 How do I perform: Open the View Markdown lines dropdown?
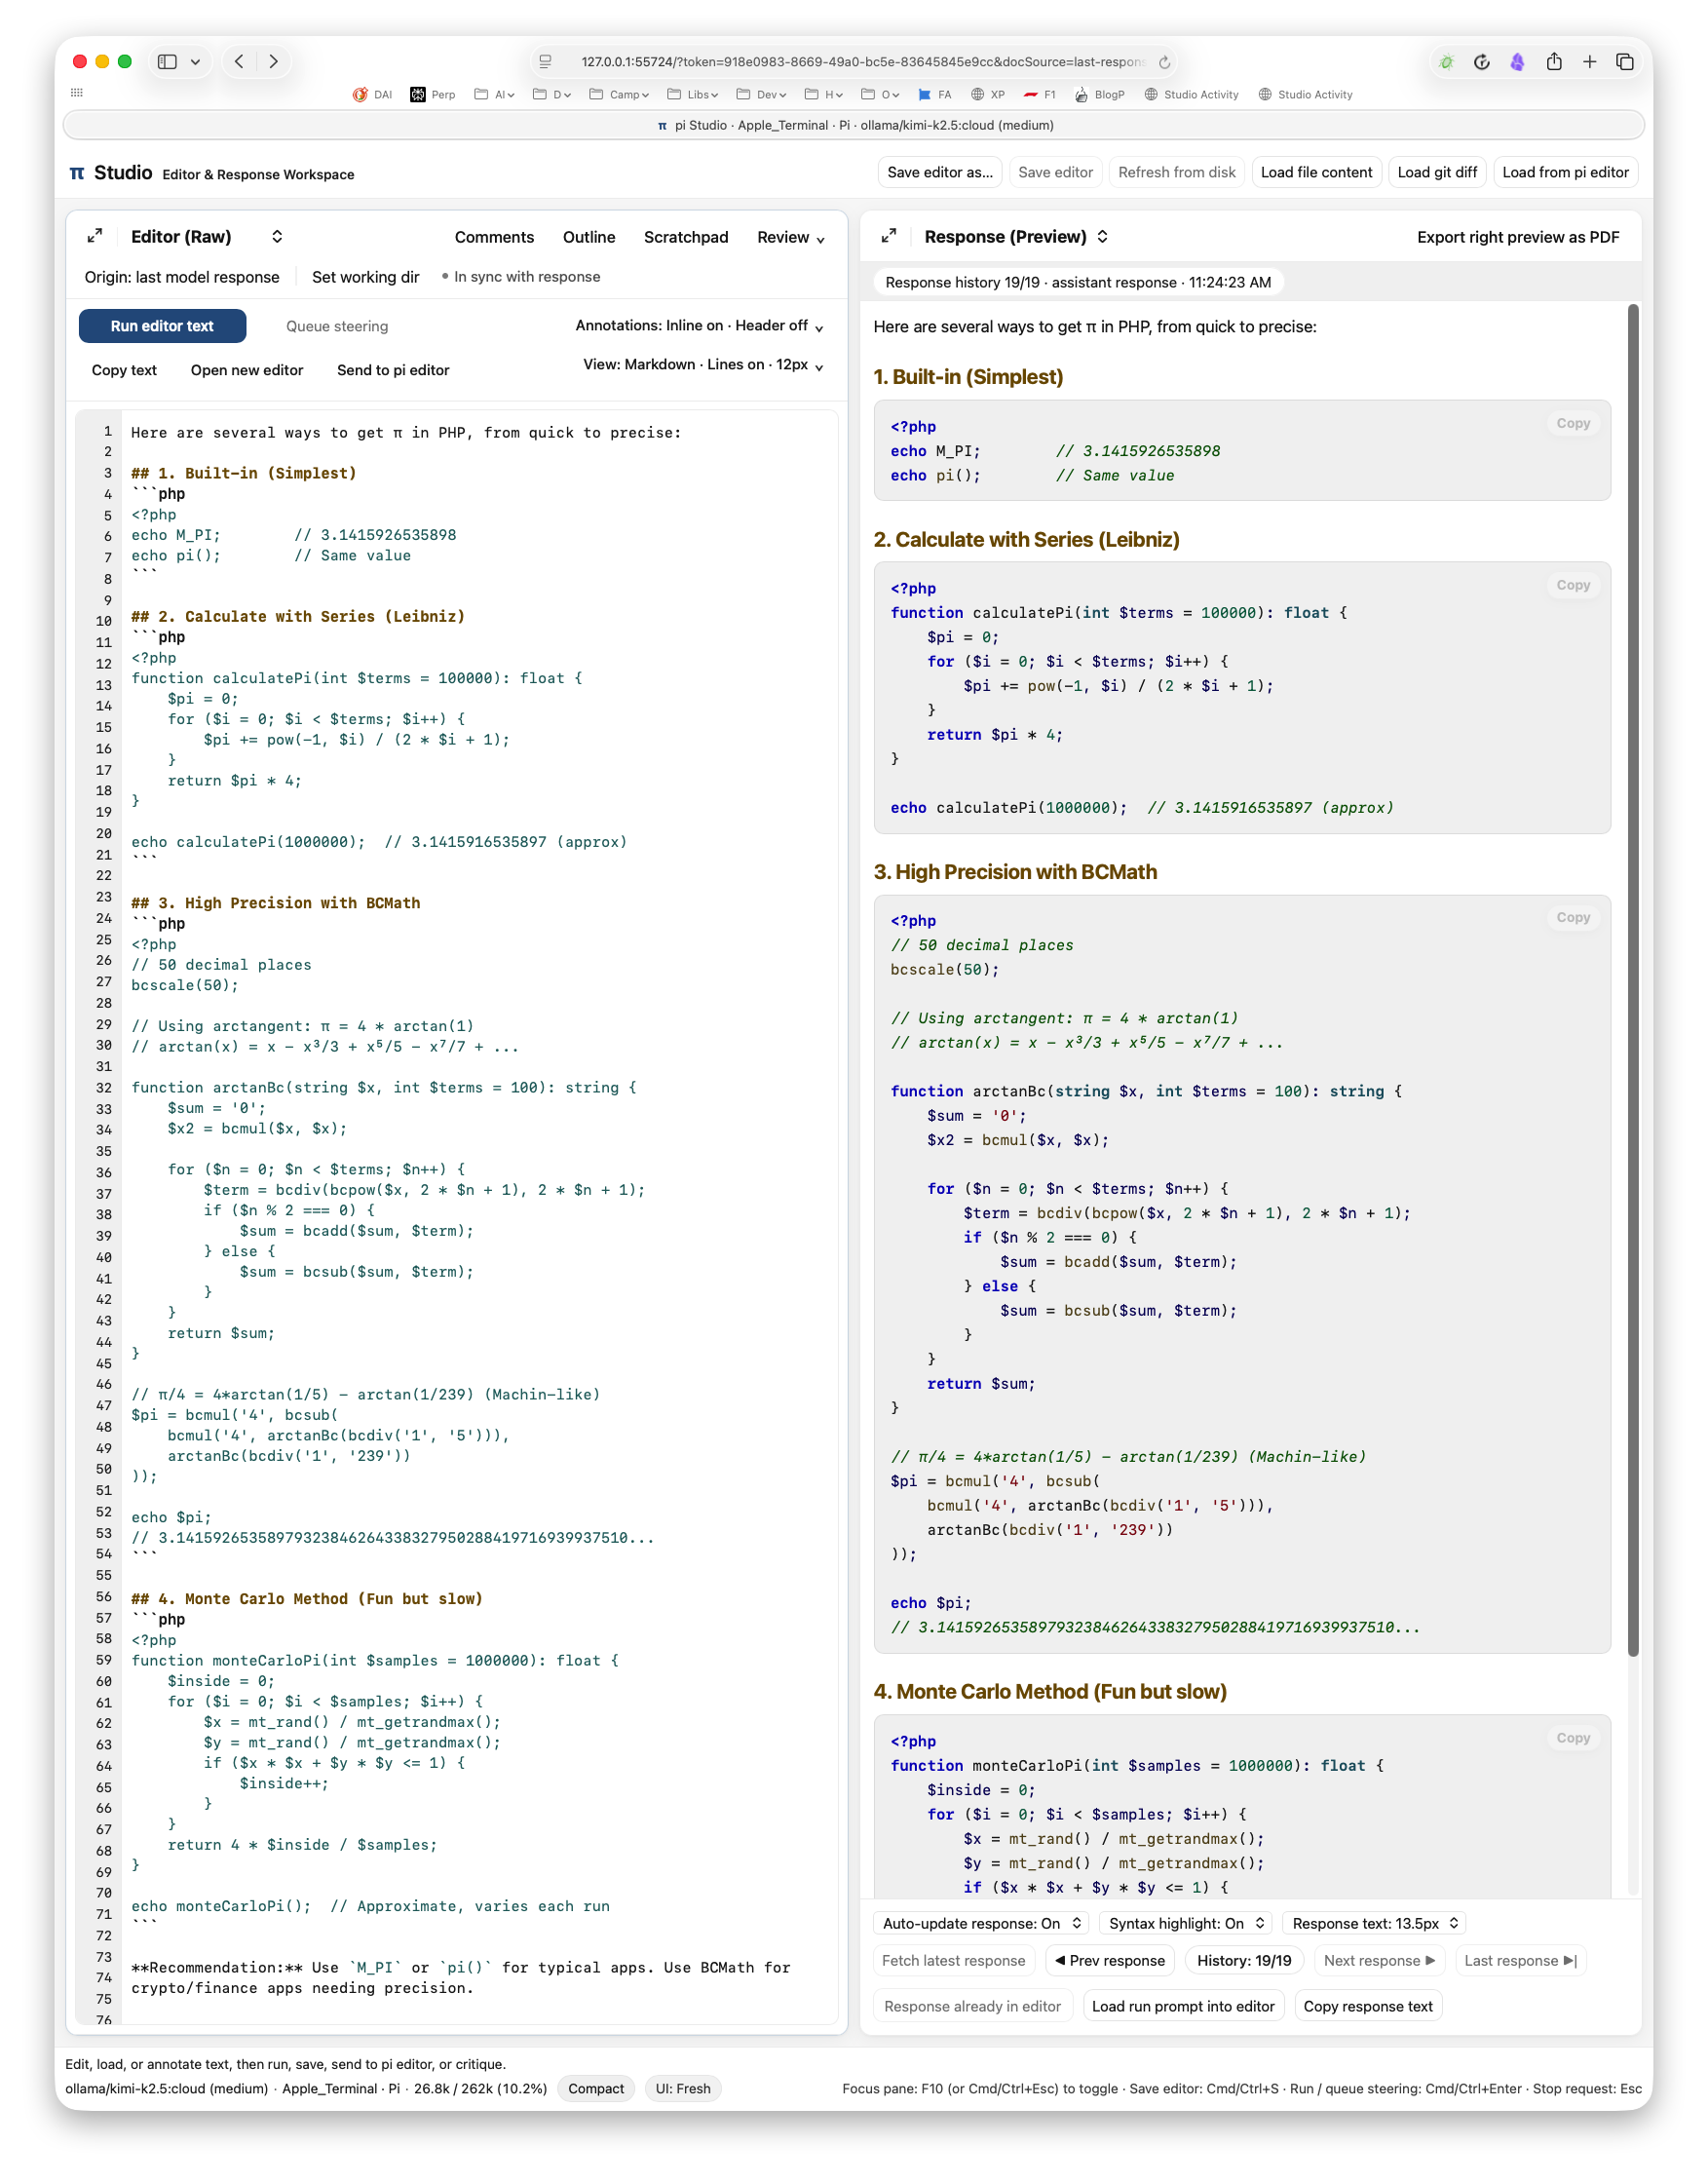coord(703,365)
